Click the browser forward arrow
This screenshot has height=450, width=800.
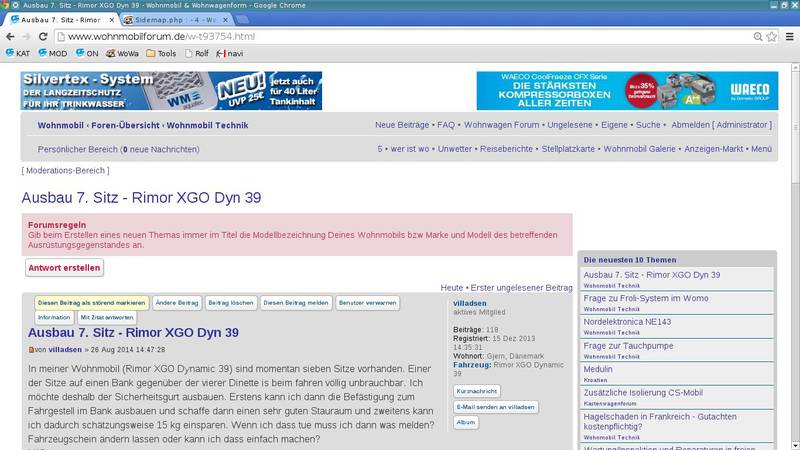pyautogui.click(x=27, y=37)
